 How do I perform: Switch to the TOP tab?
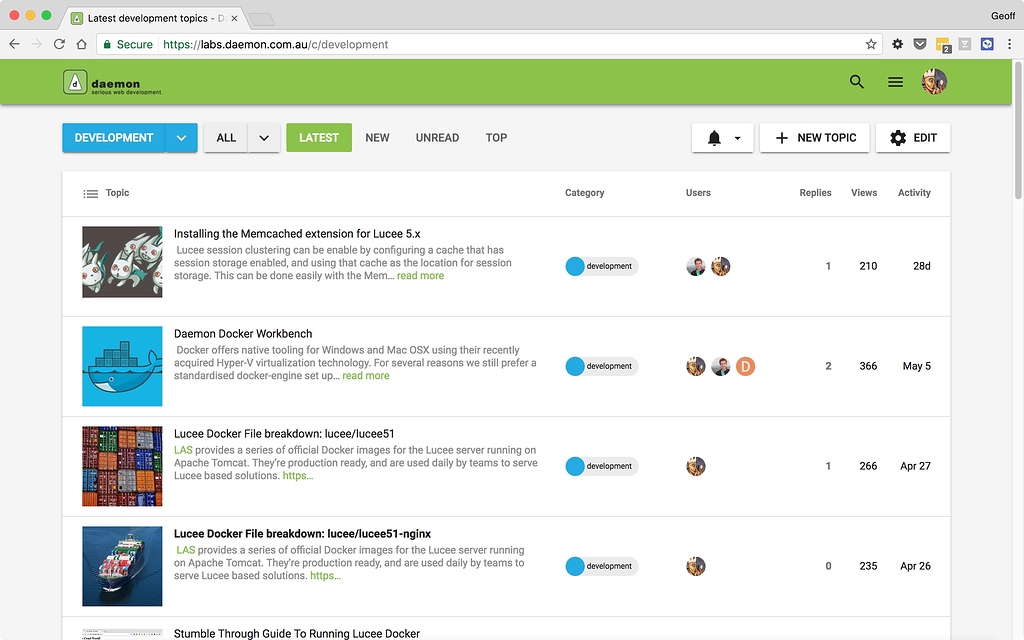[x=496, y=138]
